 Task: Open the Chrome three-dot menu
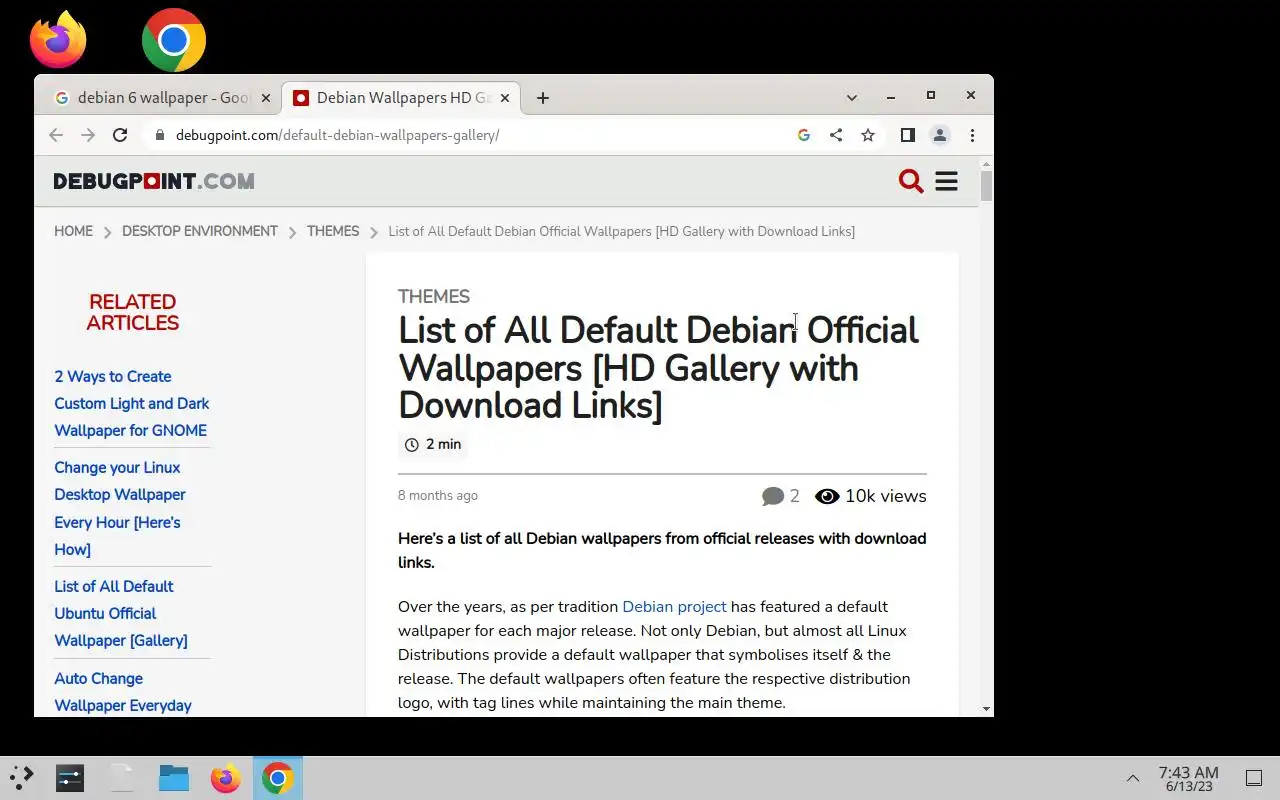point(972,135)
